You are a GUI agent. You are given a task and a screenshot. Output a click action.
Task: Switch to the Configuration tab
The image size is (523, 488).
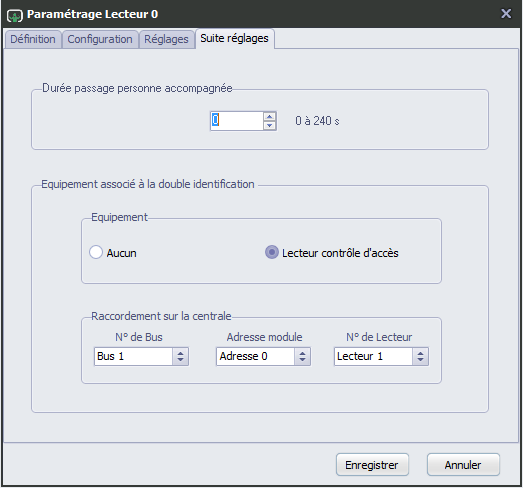pyautogui.click(x=100, y=39)
